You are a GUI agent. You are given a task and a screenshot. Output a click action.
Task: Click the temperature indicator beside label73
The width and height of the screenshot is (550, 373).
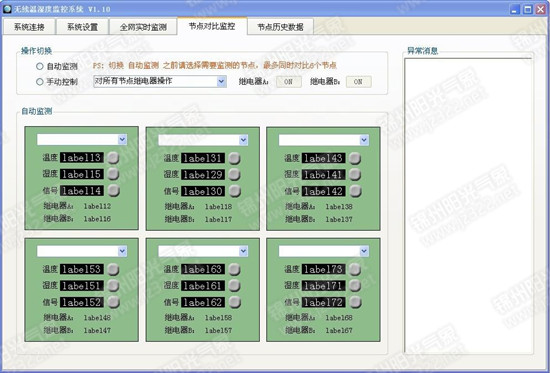tap(355, 269)
